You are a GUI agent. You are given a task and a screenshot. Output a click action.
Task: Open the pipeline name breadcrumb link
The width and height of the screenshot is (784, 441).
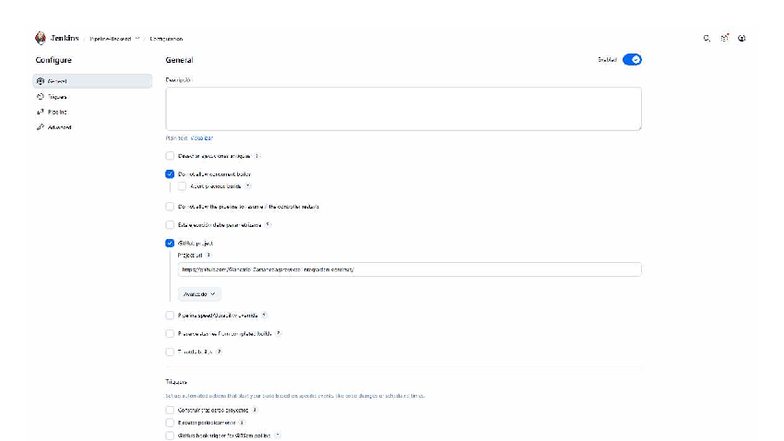(110, 38)
